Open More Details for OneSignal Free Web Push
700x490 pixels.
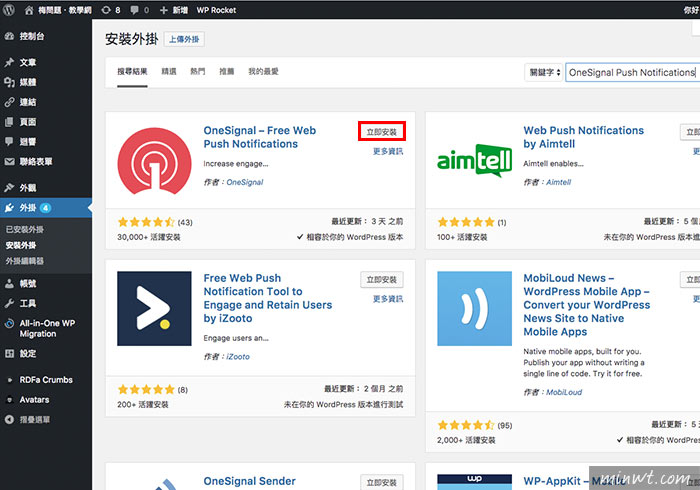[388, 152]
